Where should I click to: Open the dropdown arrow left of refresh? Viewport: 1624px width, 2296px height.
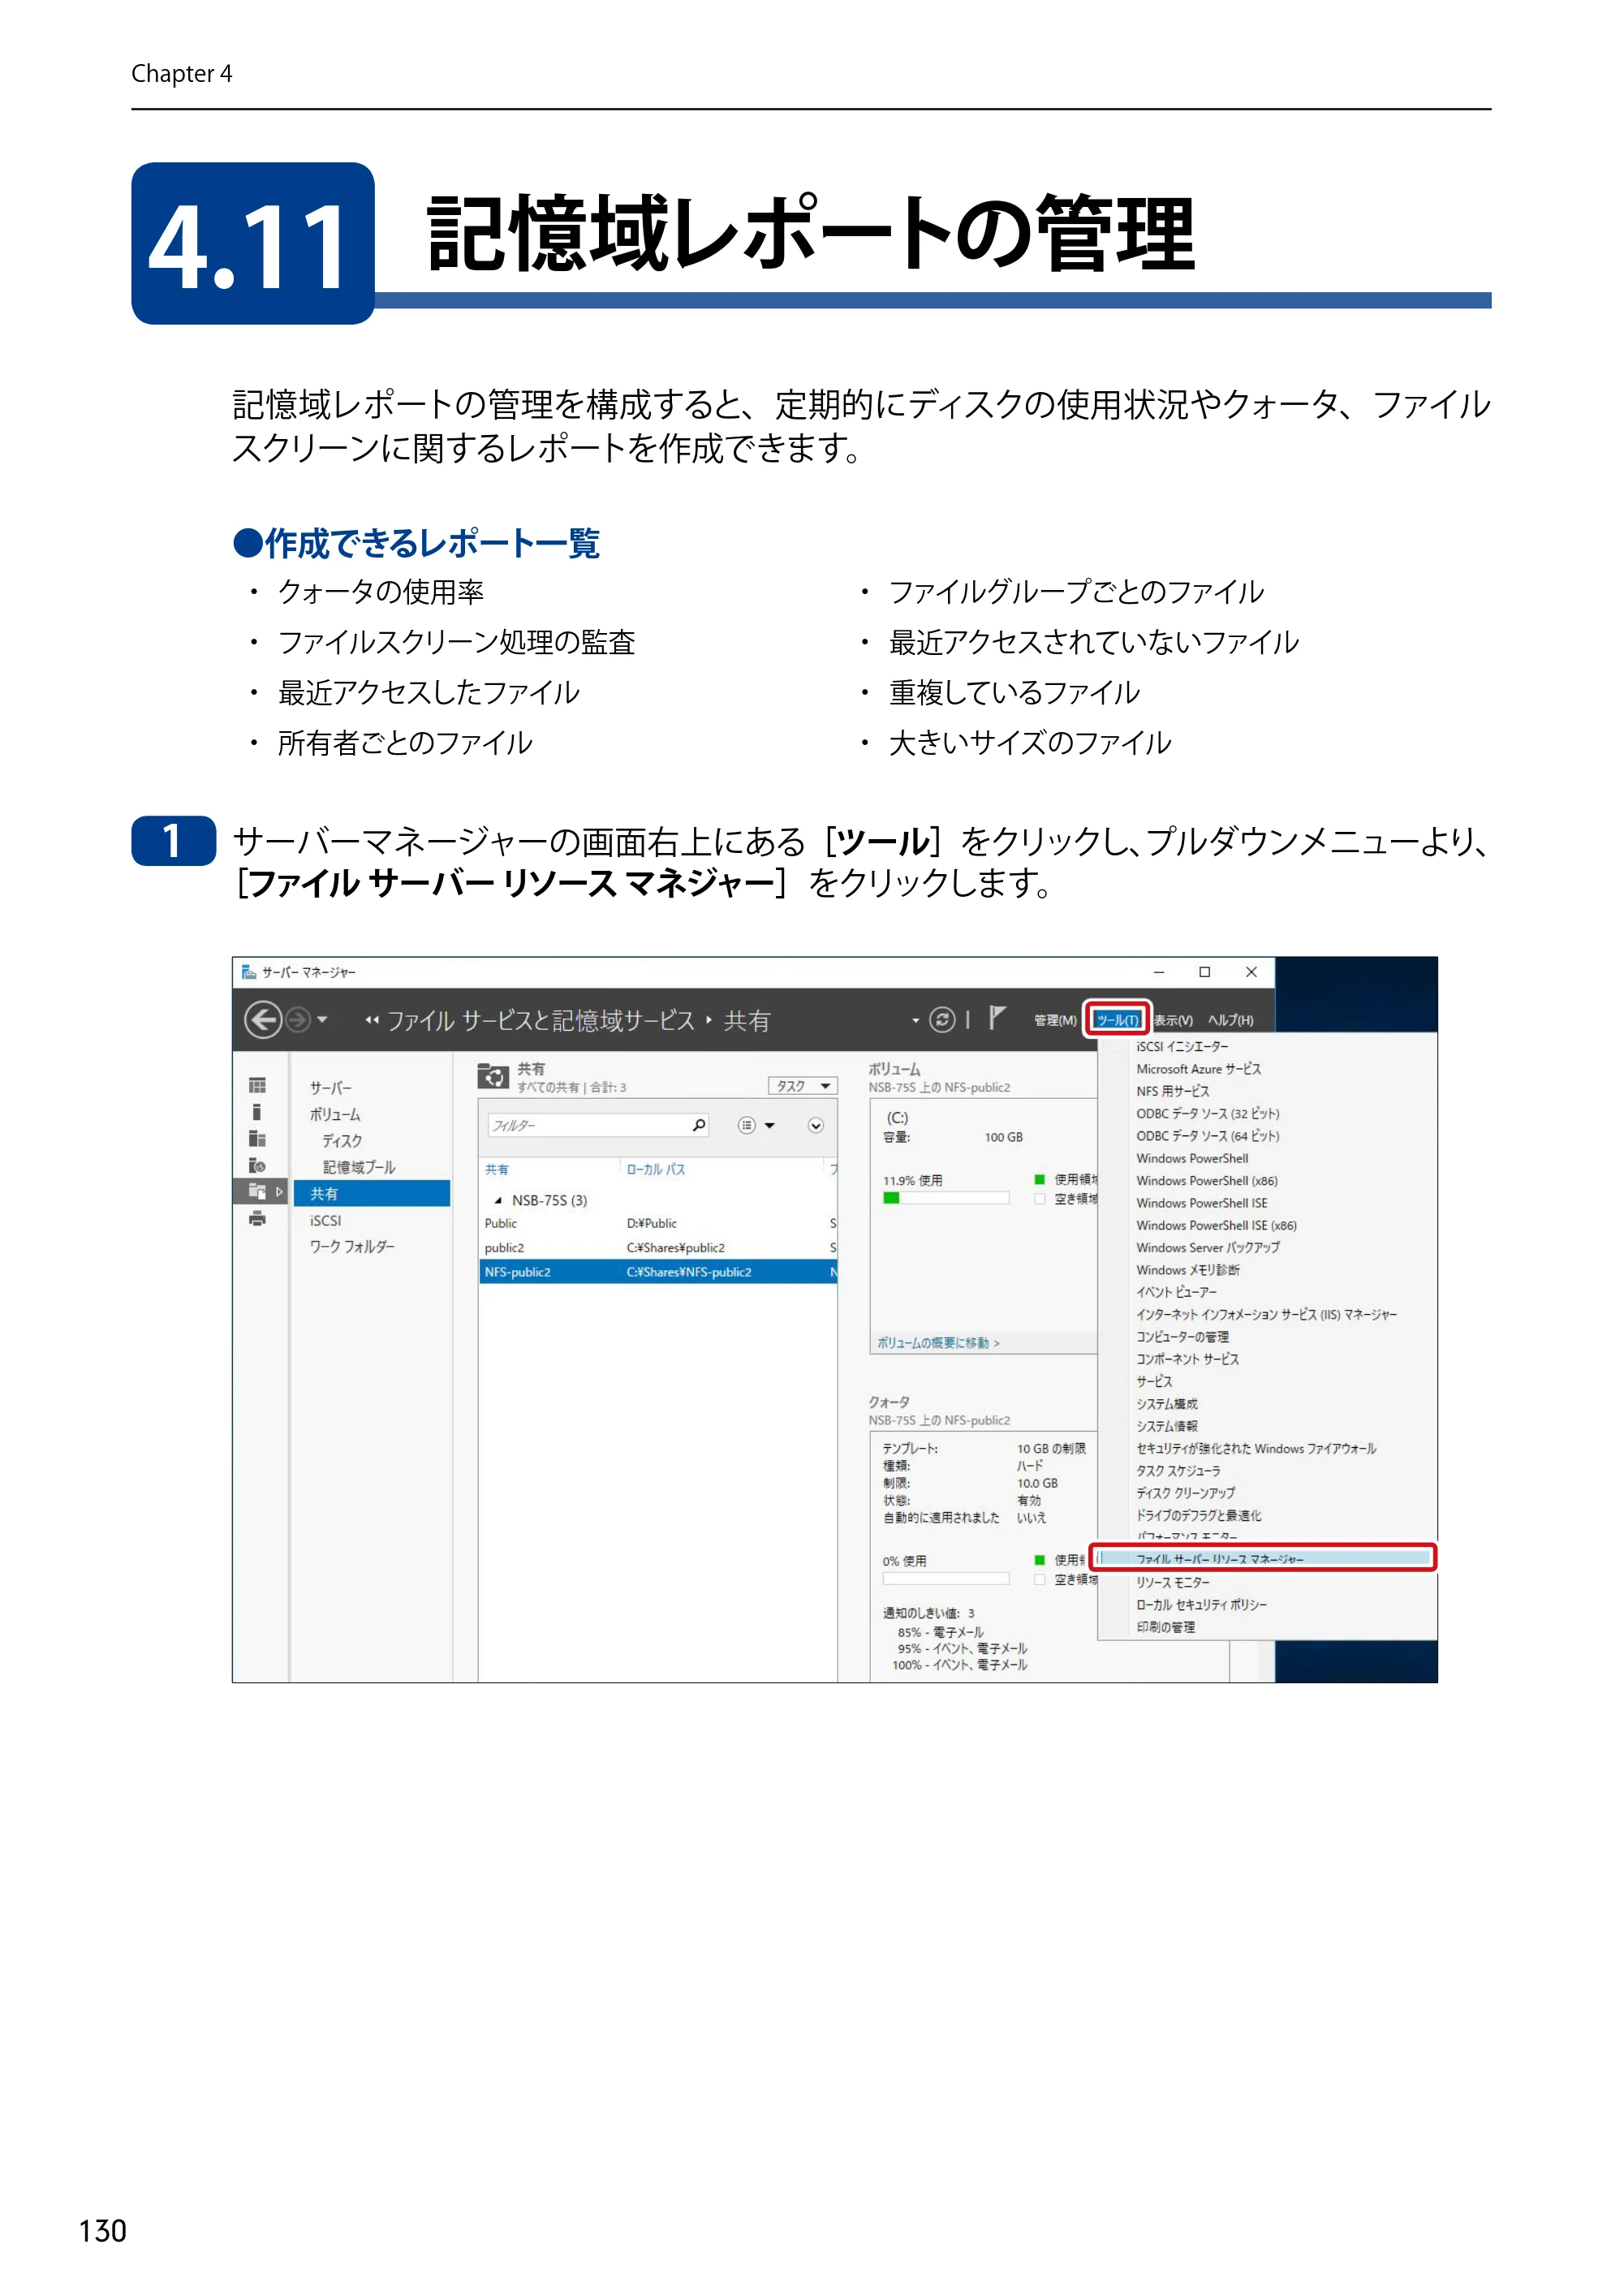(x=915, y=1020)
